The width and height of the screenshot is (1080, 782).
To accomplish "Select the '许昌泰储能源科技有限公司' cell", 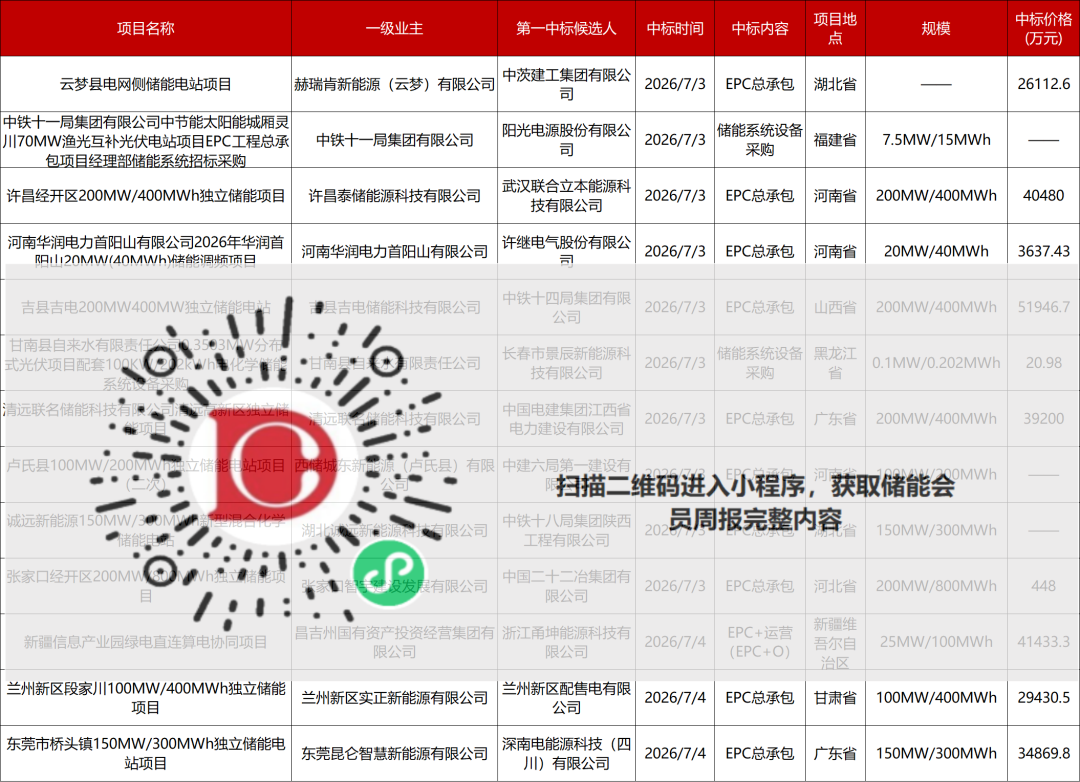I will click(x=394, y=196).
